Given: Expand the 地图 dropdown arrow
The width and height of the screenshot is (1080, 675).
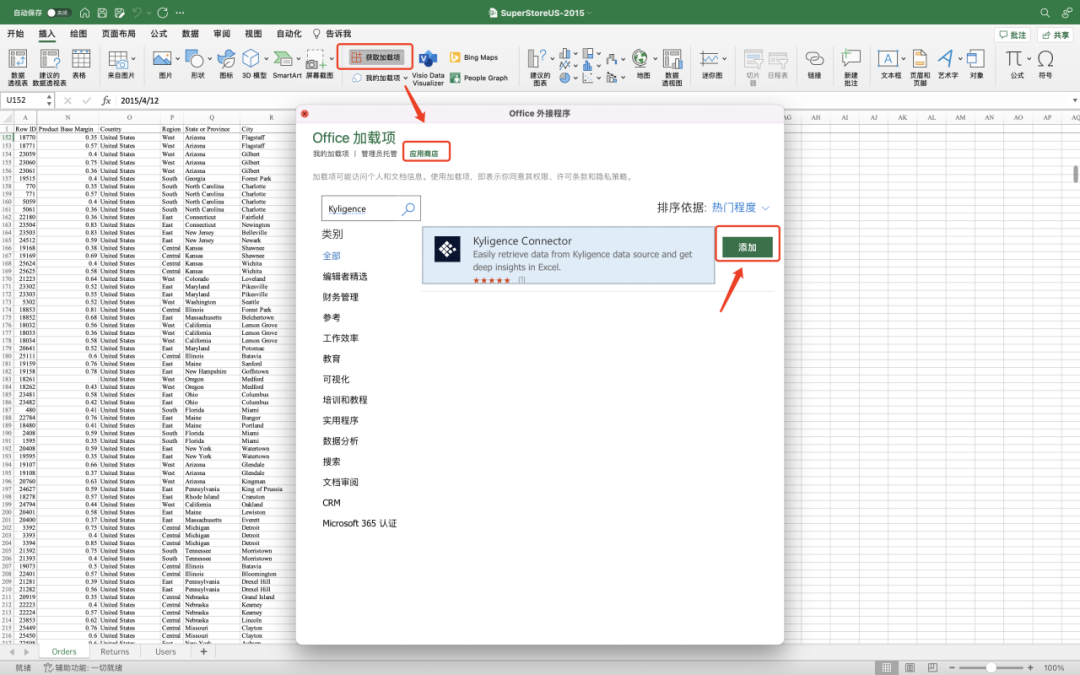Looking at the screenshot, I should [654, 59].
